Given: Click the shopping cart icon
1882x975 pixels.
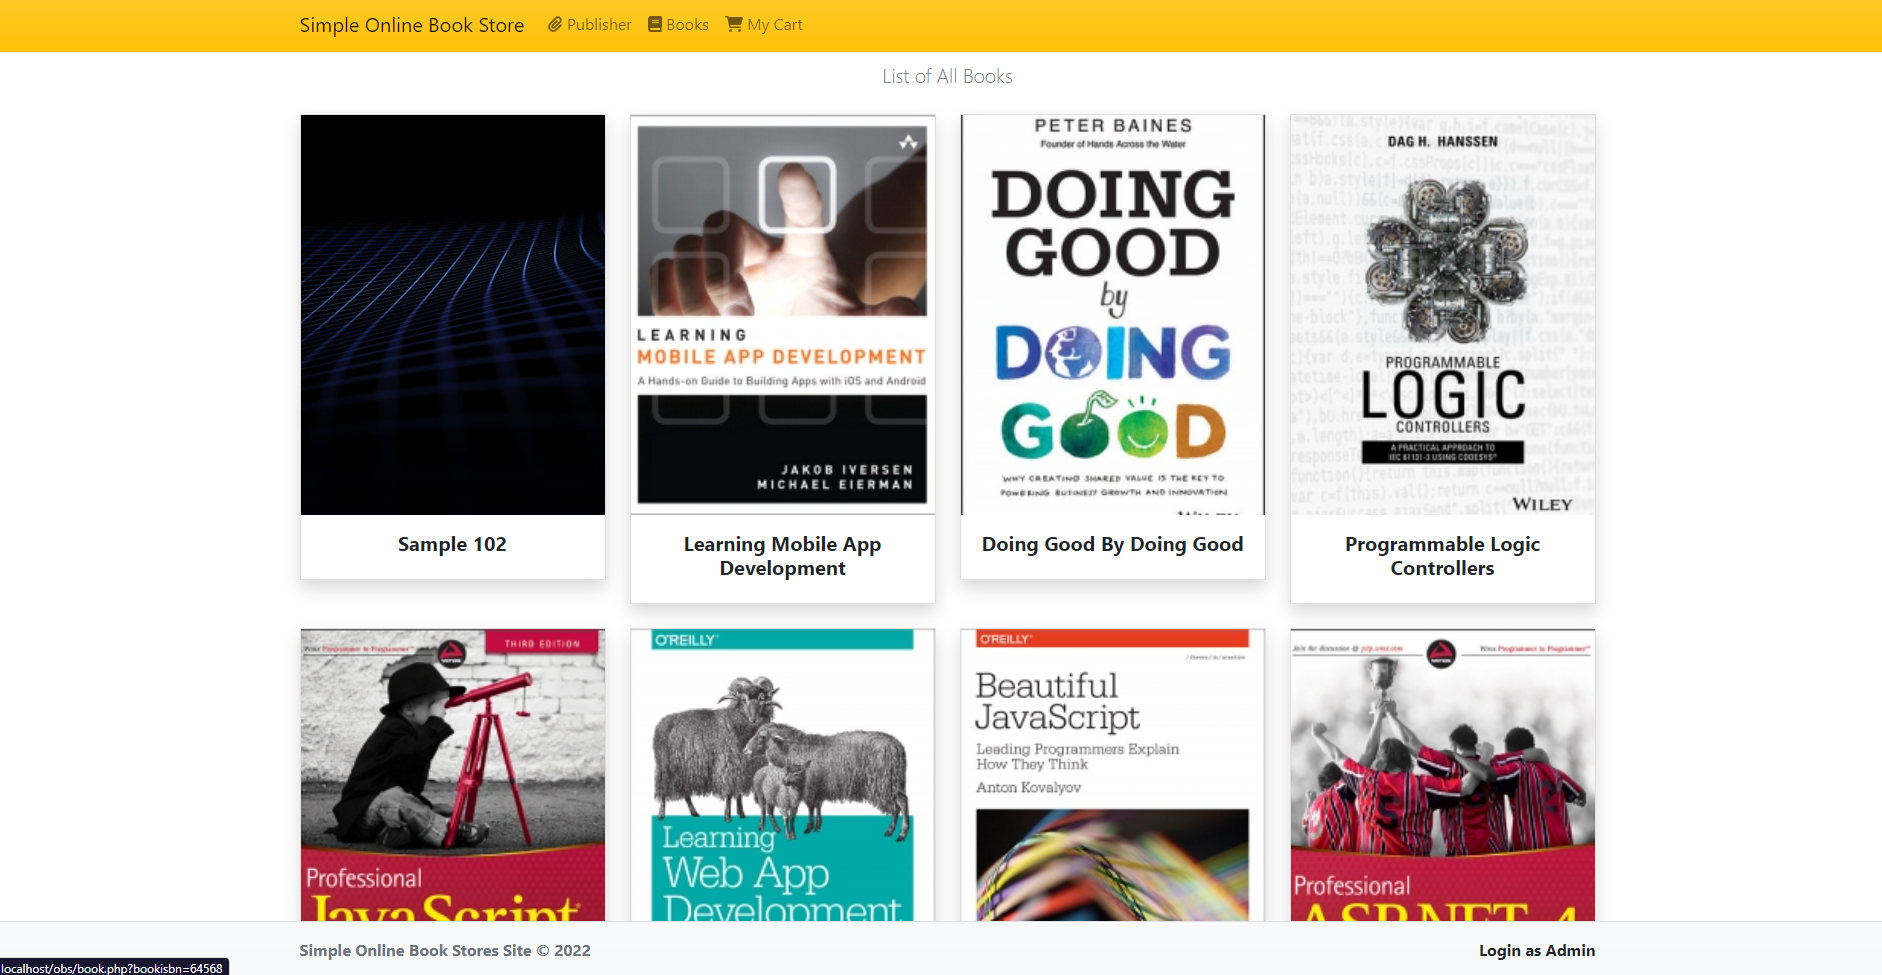Looking at the screenshot, I should (x=734, y=24).
